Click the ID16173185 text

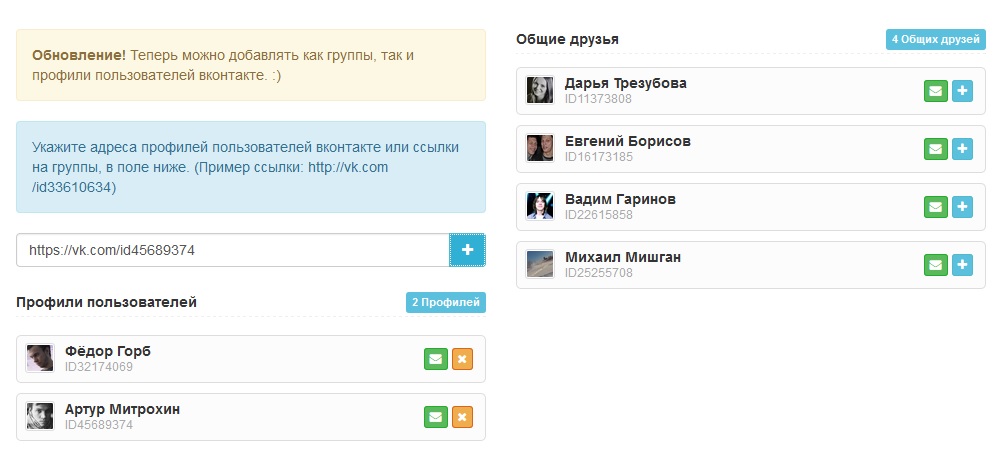pos(599,157)
